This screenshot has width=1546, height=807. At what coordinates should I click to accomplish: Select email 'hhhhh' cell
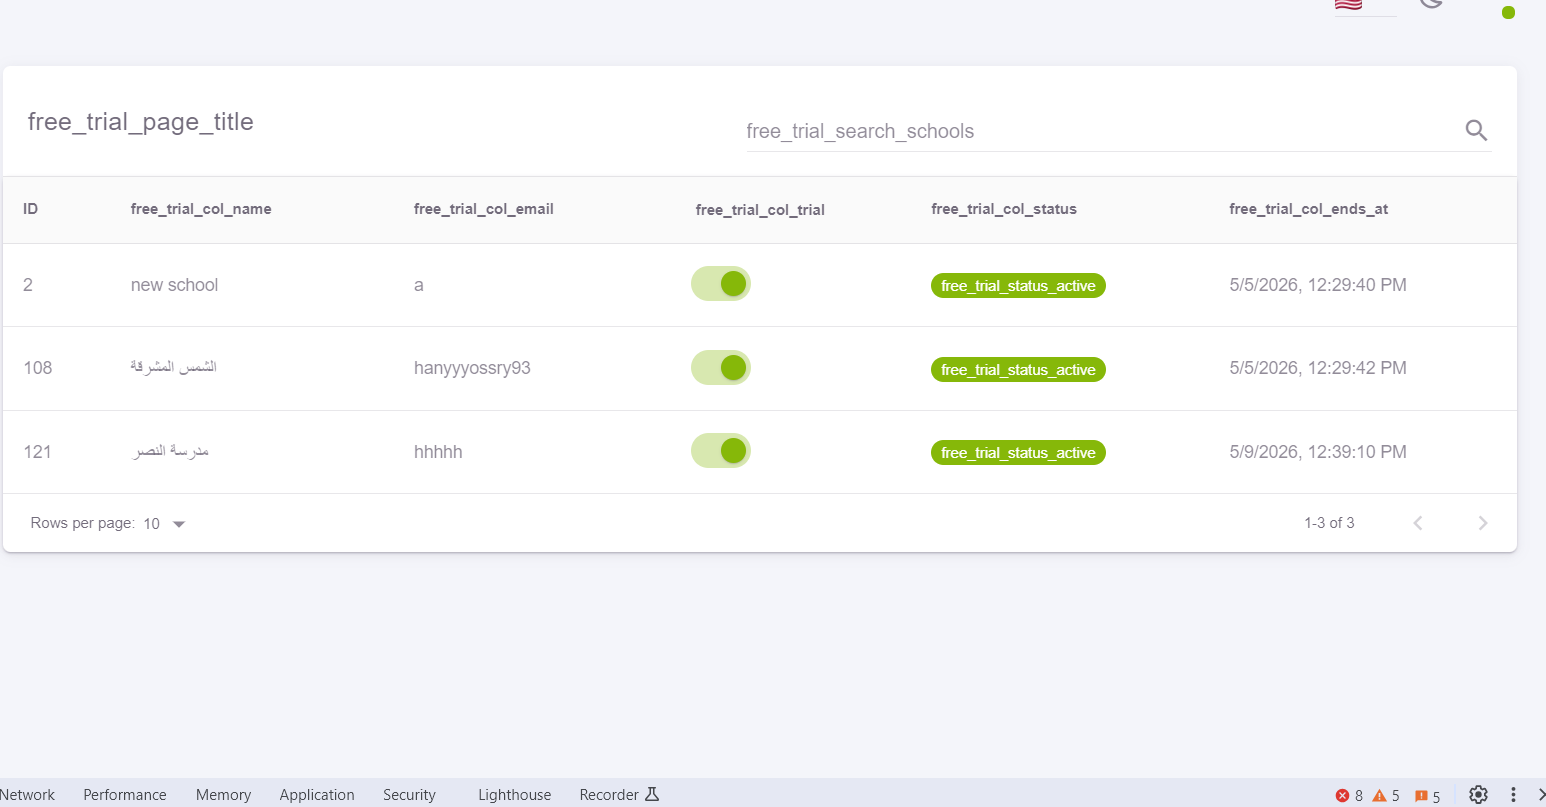point(438,452)
